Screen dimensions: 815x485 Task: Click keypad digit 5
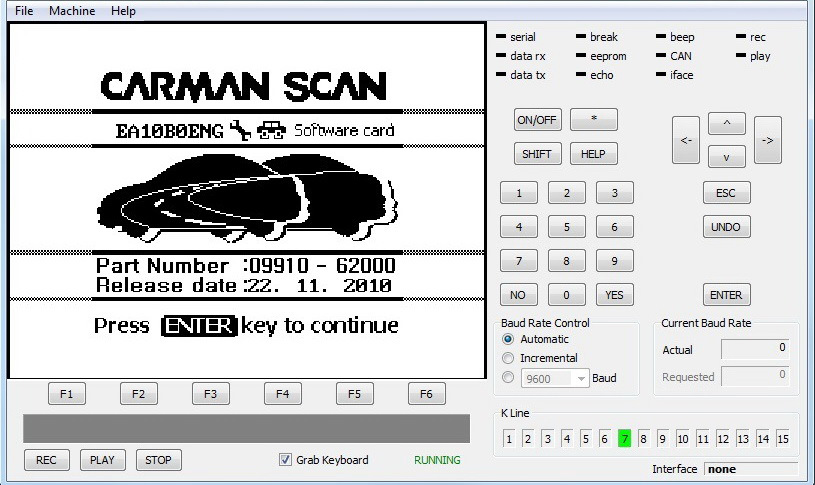567,227
